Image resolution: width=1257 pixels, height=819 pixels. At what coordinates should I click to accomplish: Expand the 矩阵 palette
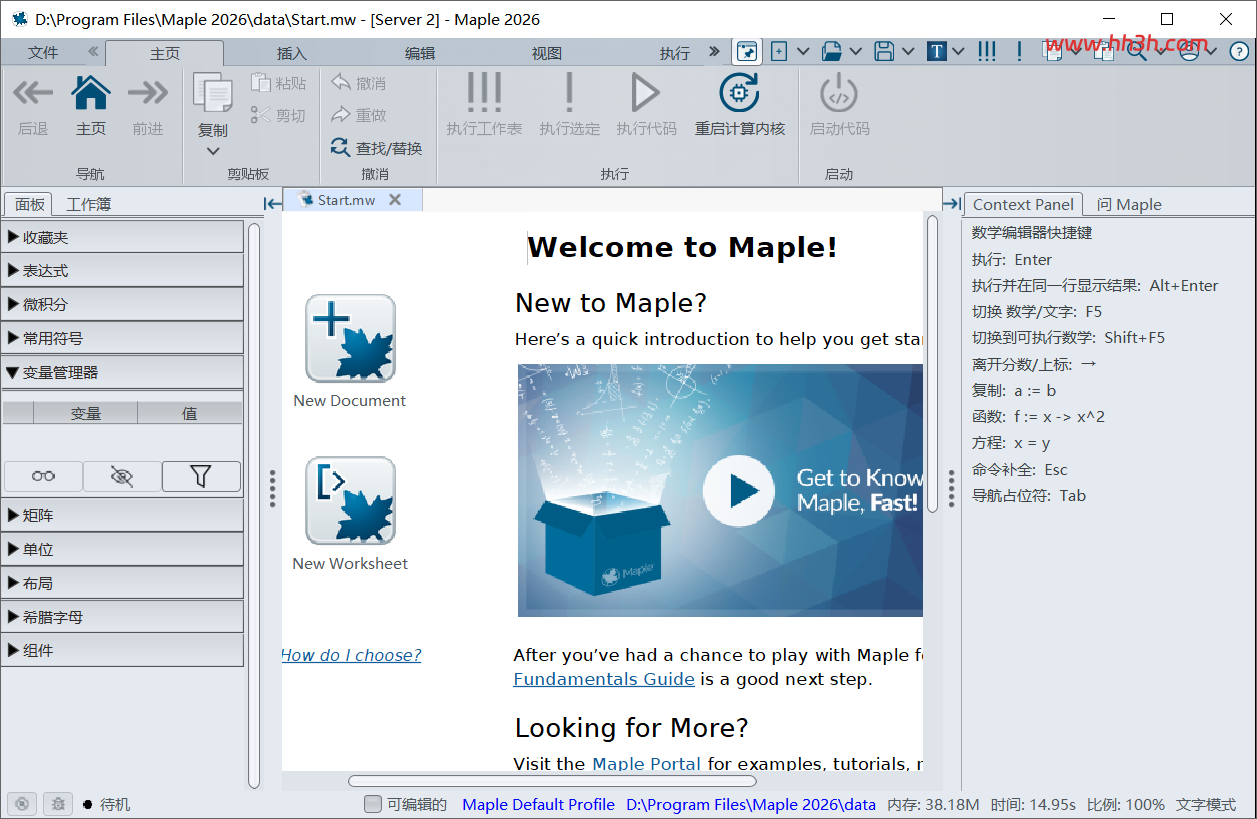[x=122, y=515]
